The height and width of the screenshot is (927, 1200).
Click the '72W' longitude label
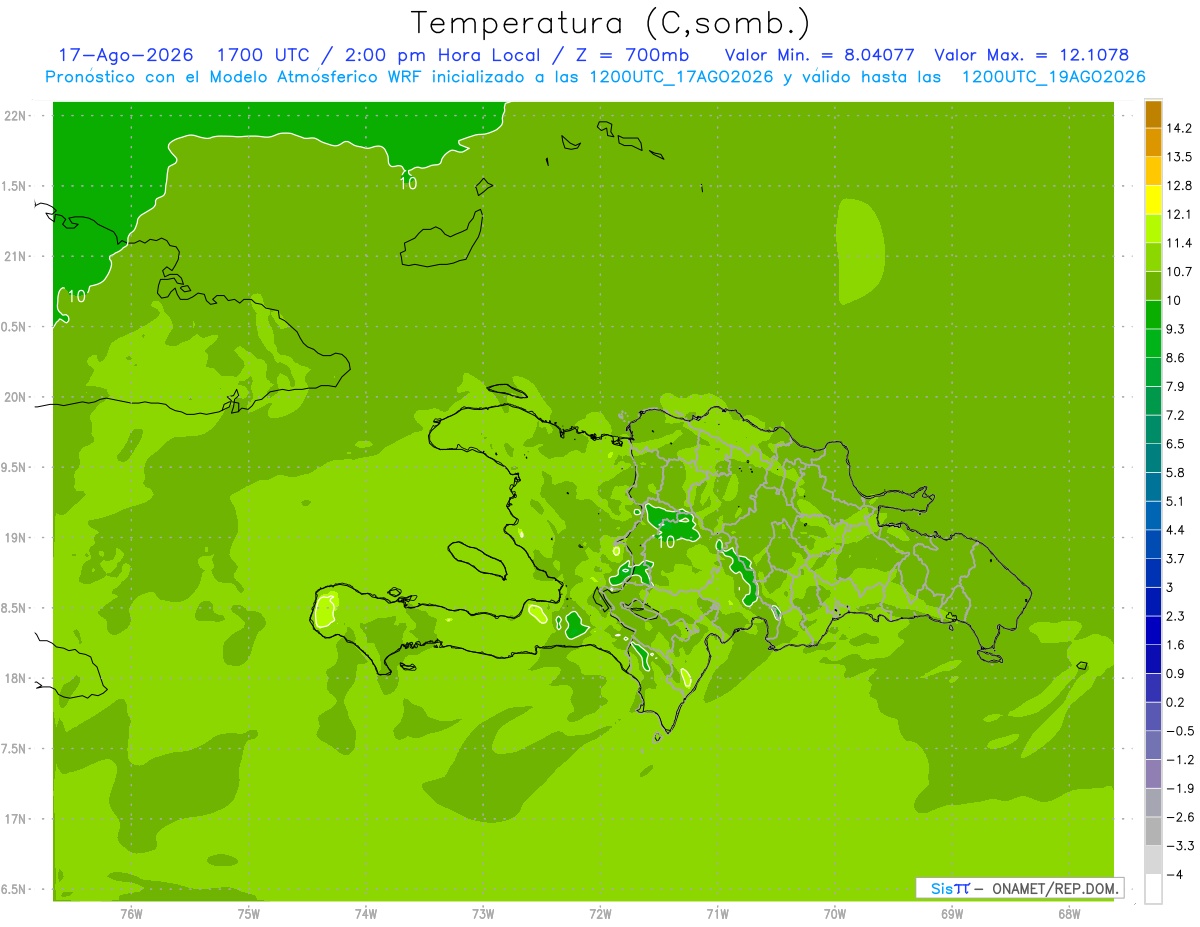pos(600,914)
